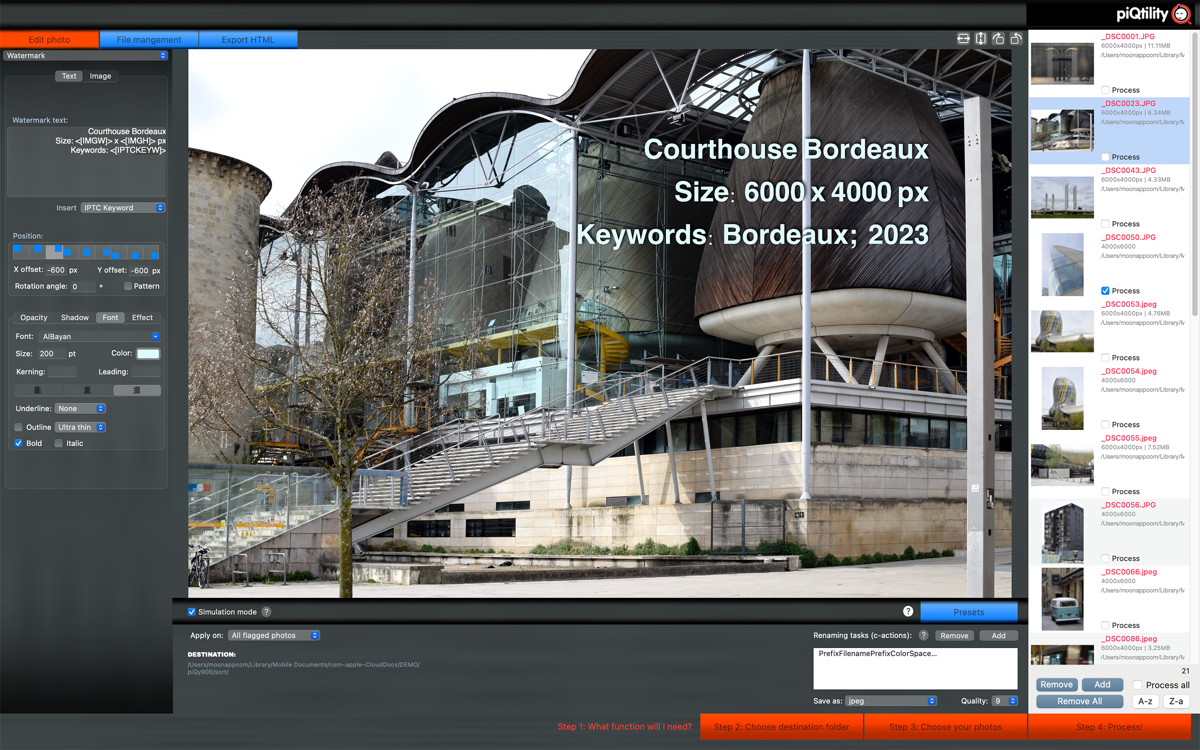Viewport: 1200px width, 750px height.
Task: Click the Watermark text box
Action: (x=86, y=161)
